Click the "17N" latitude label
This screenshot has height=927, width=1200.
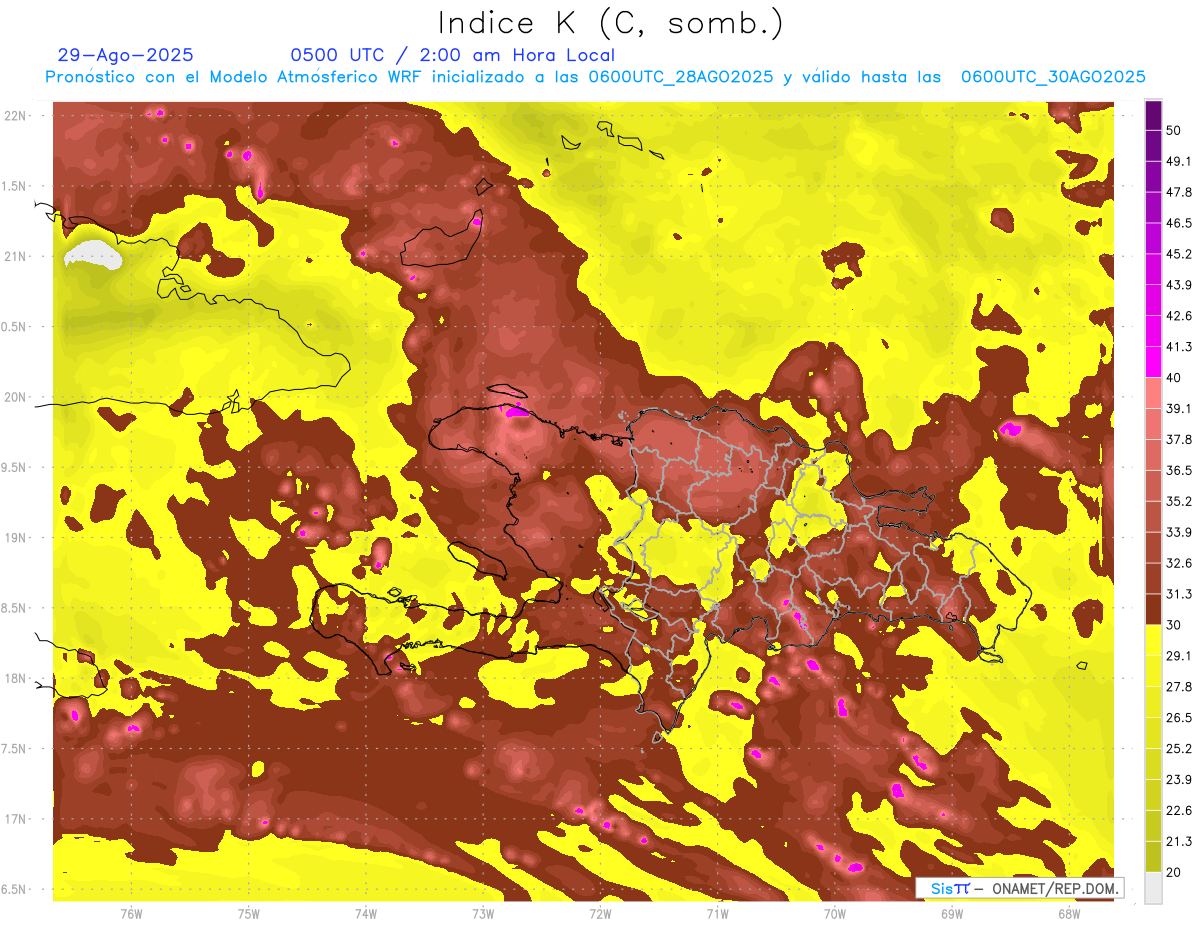click(16, 820)
